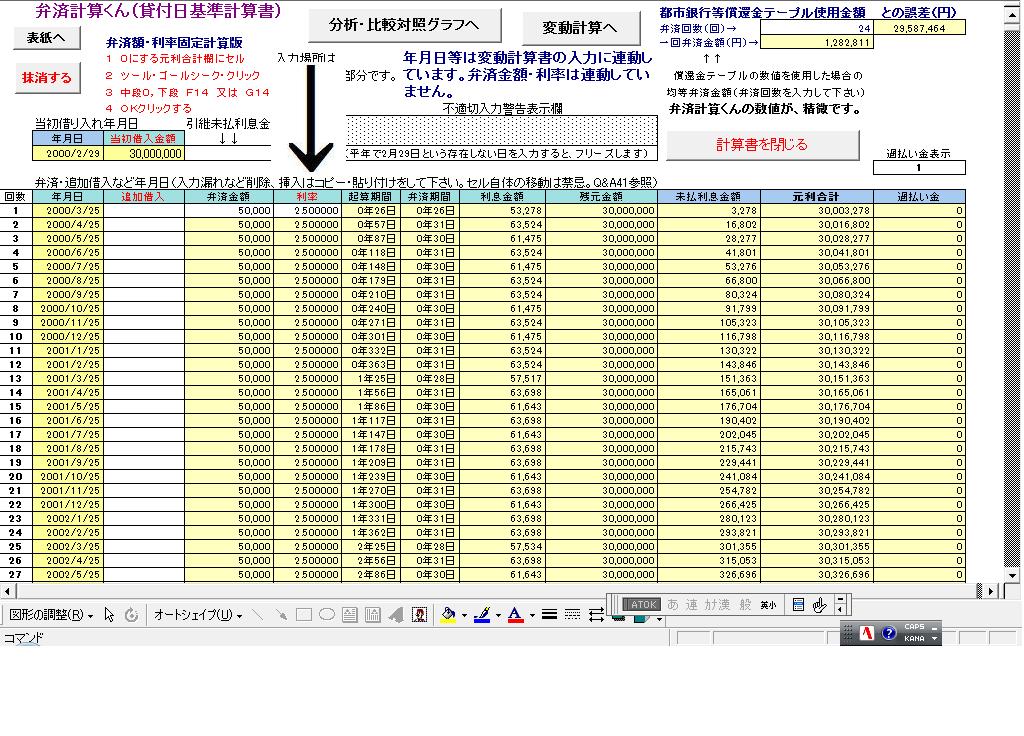
Task: Select the 利率 column header
Action: [x=307, y=197]
